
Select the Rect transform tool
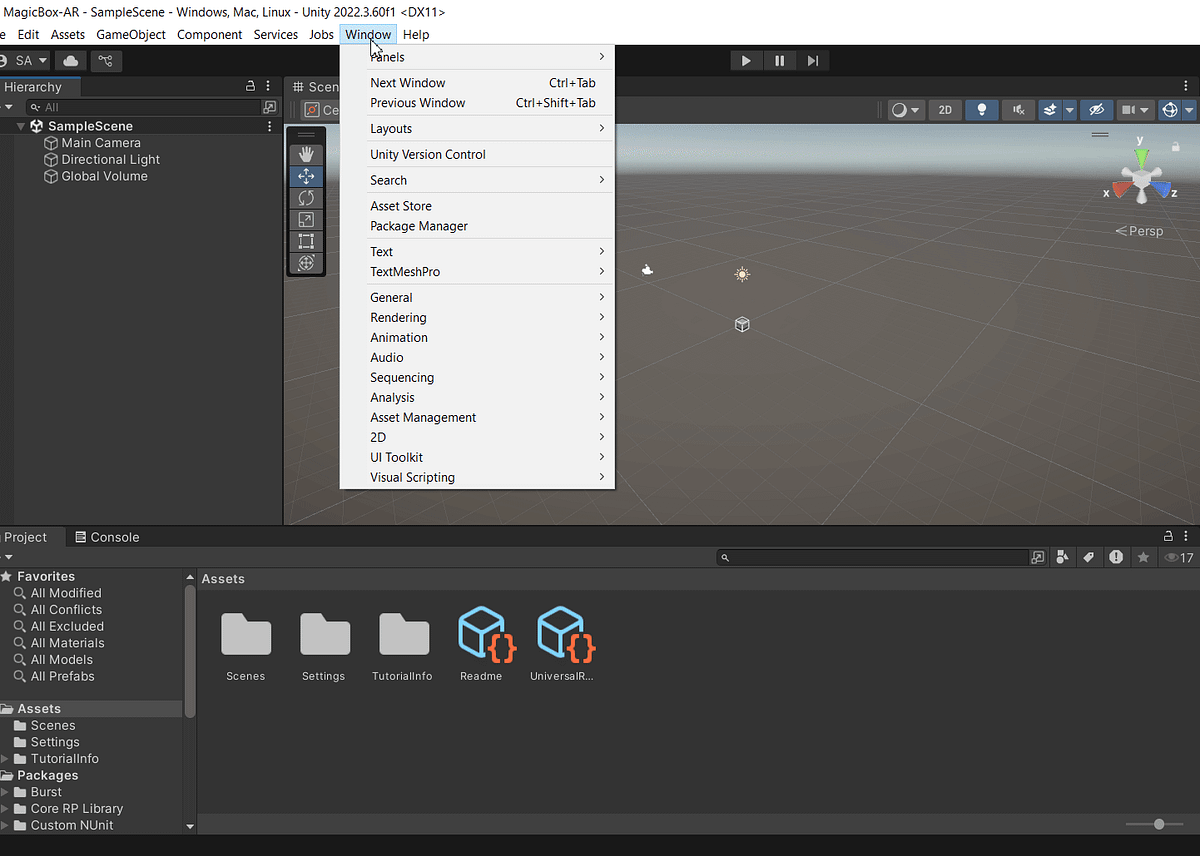point(306,241)
